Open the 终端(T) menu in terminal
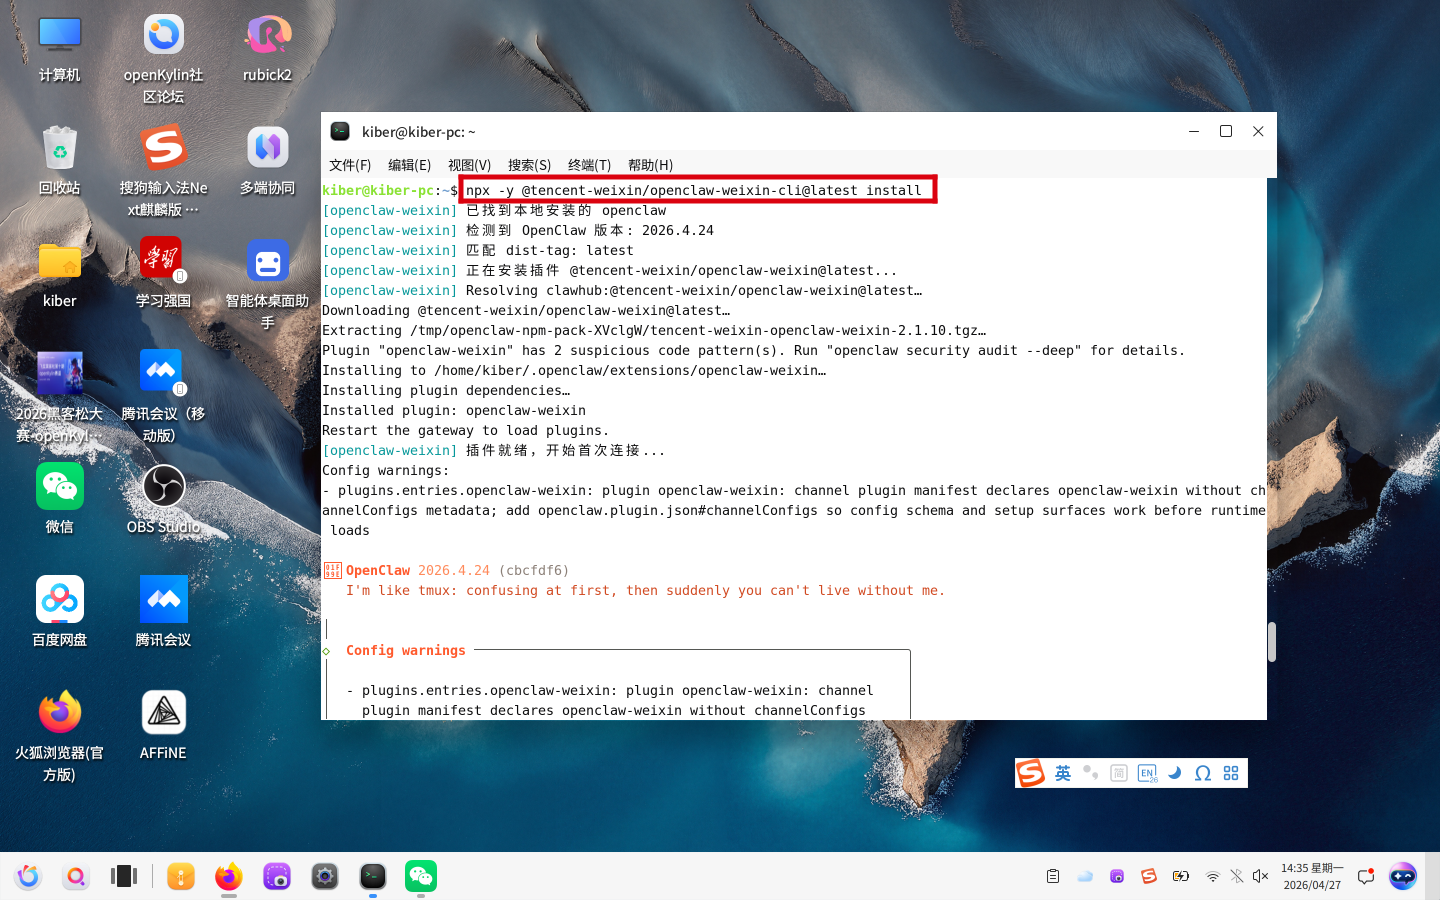Image resolution: width=1440 pixels, height=900 pixels. pyautogui.click(x=590, y=165)
